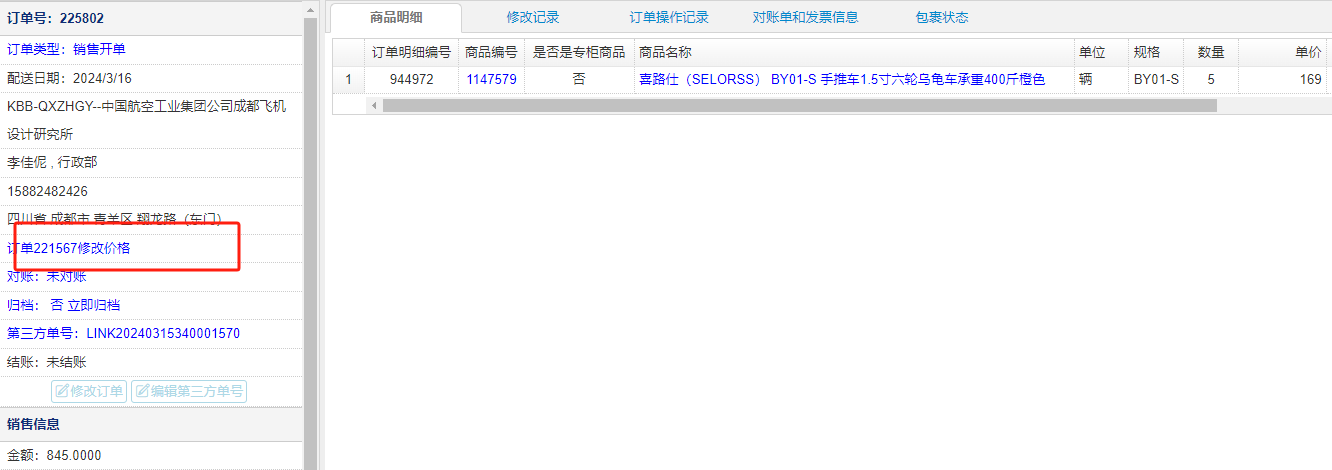Click customer name KBB-QXZHGY--中国航空工业集团公司成都飞机
Image resolution: width=1332 pixels, height=470 pixels.
pyautogui.click(x=146, y=106)
